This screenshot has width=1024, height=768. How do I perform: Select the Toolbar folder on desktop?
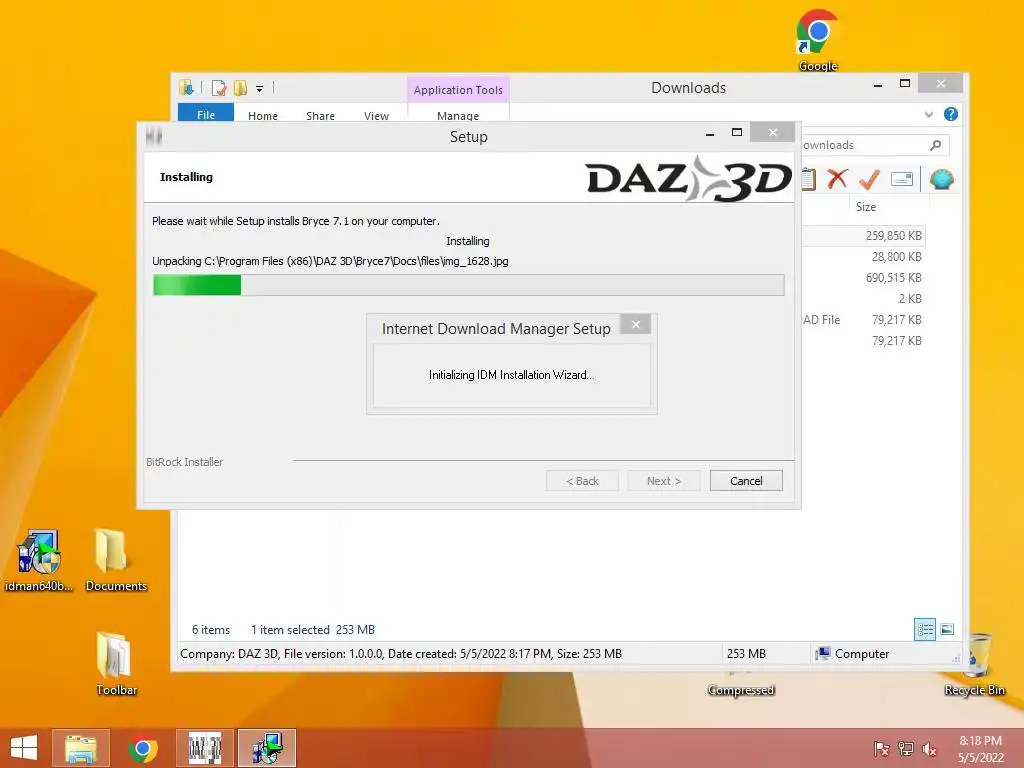point(116,664)
